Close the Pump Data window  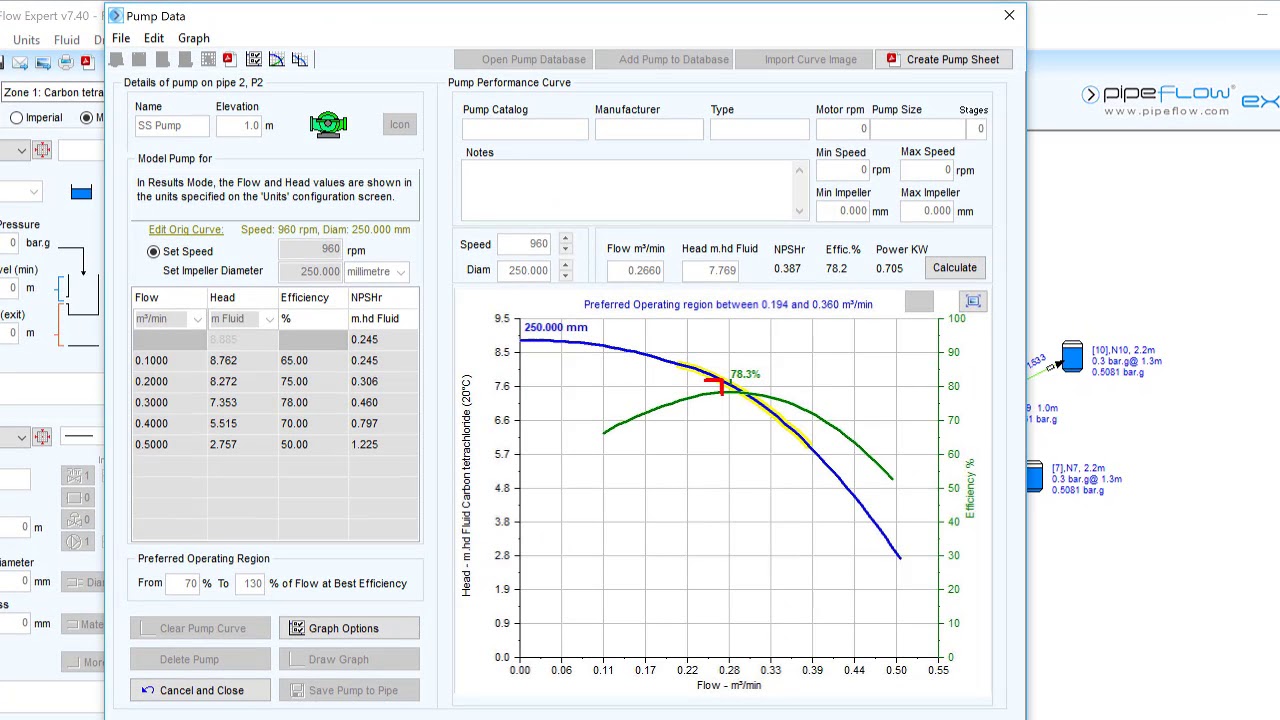tap(1009, 15)
